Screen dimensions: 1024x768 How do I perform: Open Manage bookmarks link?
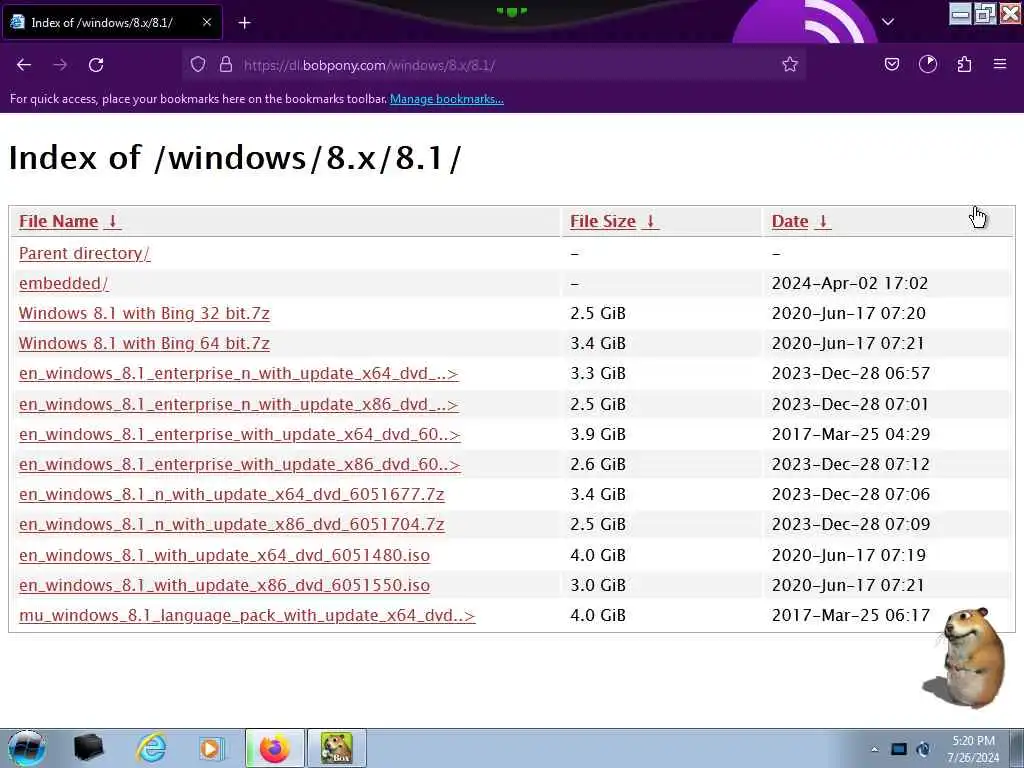point(447,99)
